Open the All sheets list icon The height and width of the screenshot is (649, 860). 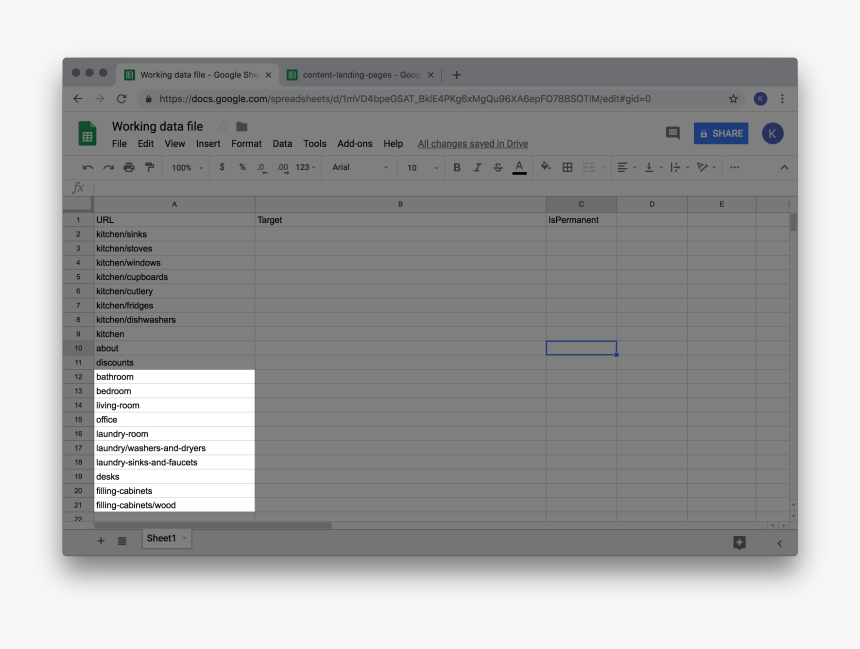click(x=122, y=541)
